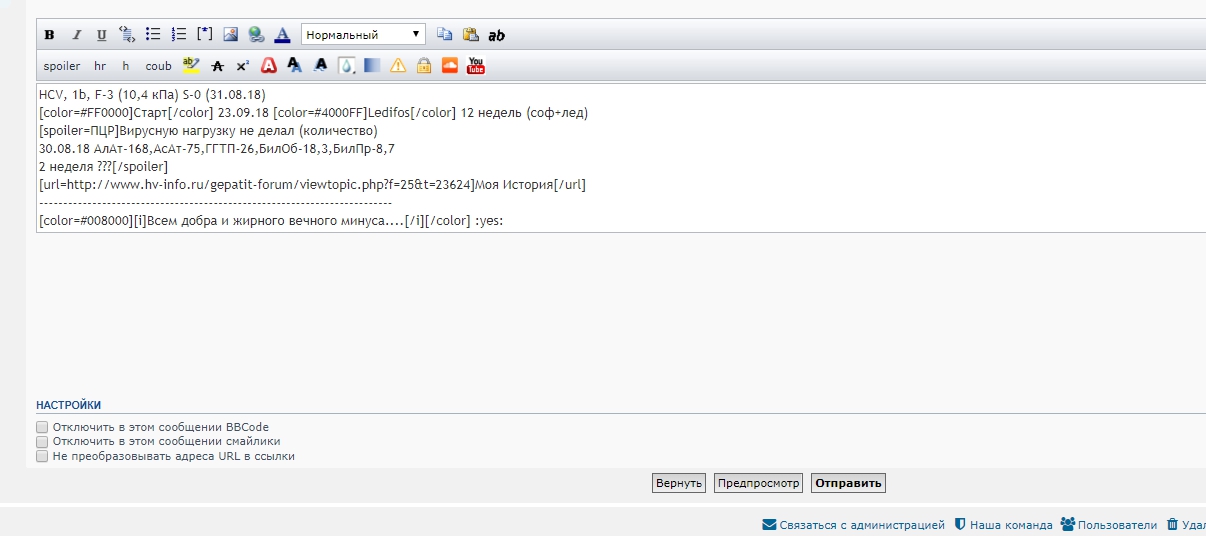Enable 'Отключить в этом сообщении BBCode' checkbox
This screenshot has width=1206, height=536.
click(x=42, y=427)
